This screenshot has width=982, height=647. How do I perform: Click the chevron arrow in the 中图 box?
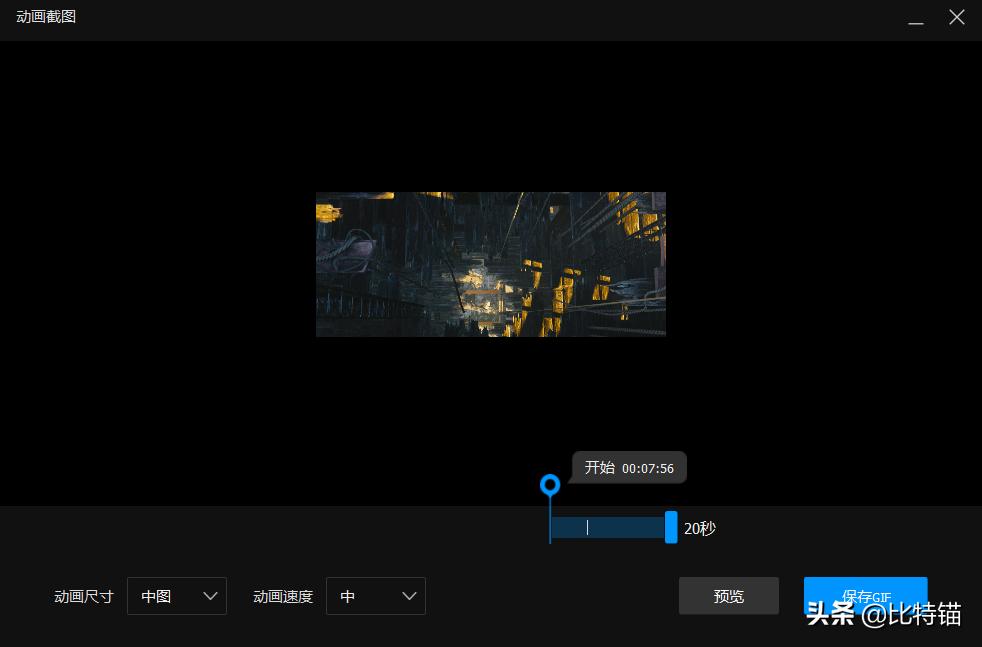click(x=210, y=596)
